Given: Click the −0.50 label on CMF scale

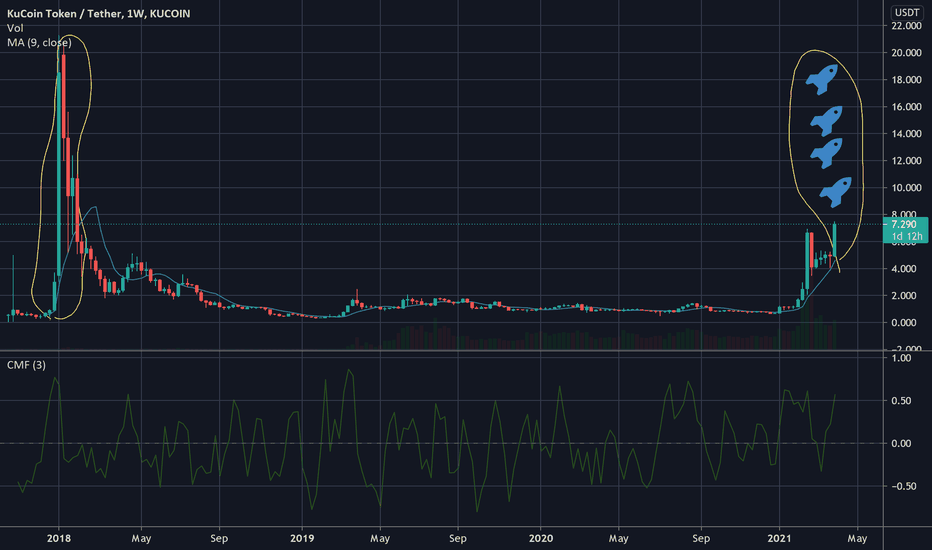Looking at the screenshot, I should pos(902,486).
